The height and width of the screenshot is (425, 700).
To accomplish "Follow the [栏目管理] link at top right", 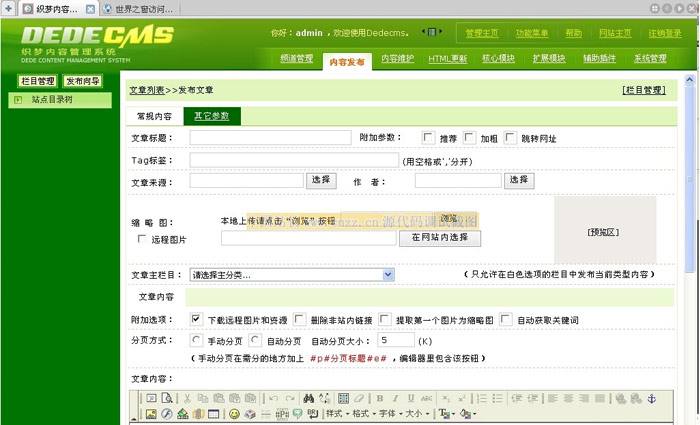I will pyautogui.click(x=644, y=90).
